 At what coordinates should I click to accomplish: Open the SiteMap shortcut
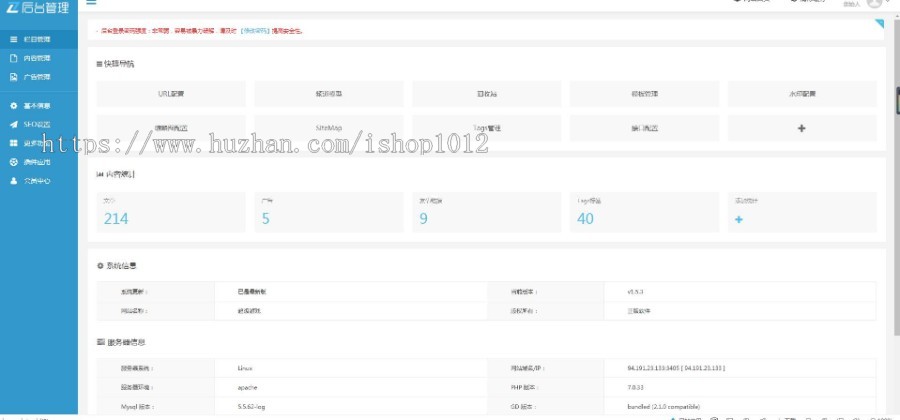coord(329,128)
